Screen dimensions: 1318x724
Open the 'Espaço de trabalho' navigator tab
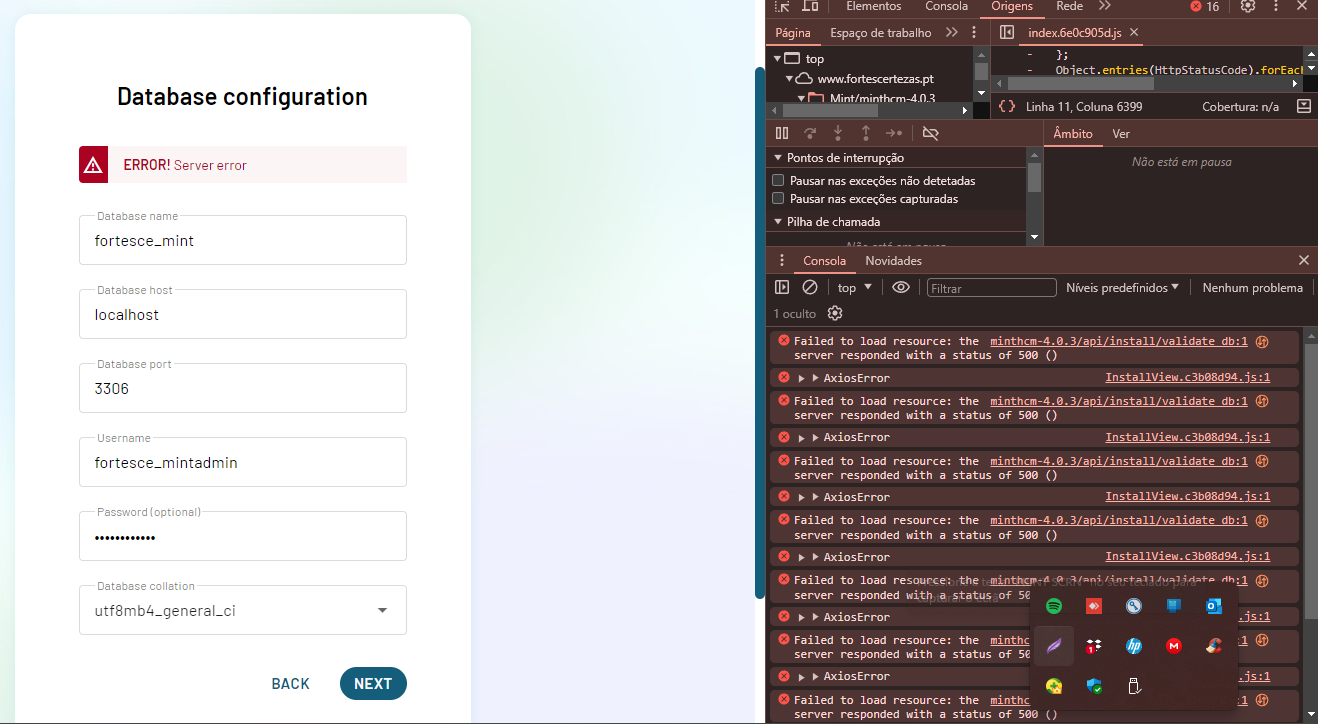(x=880, y=33)
